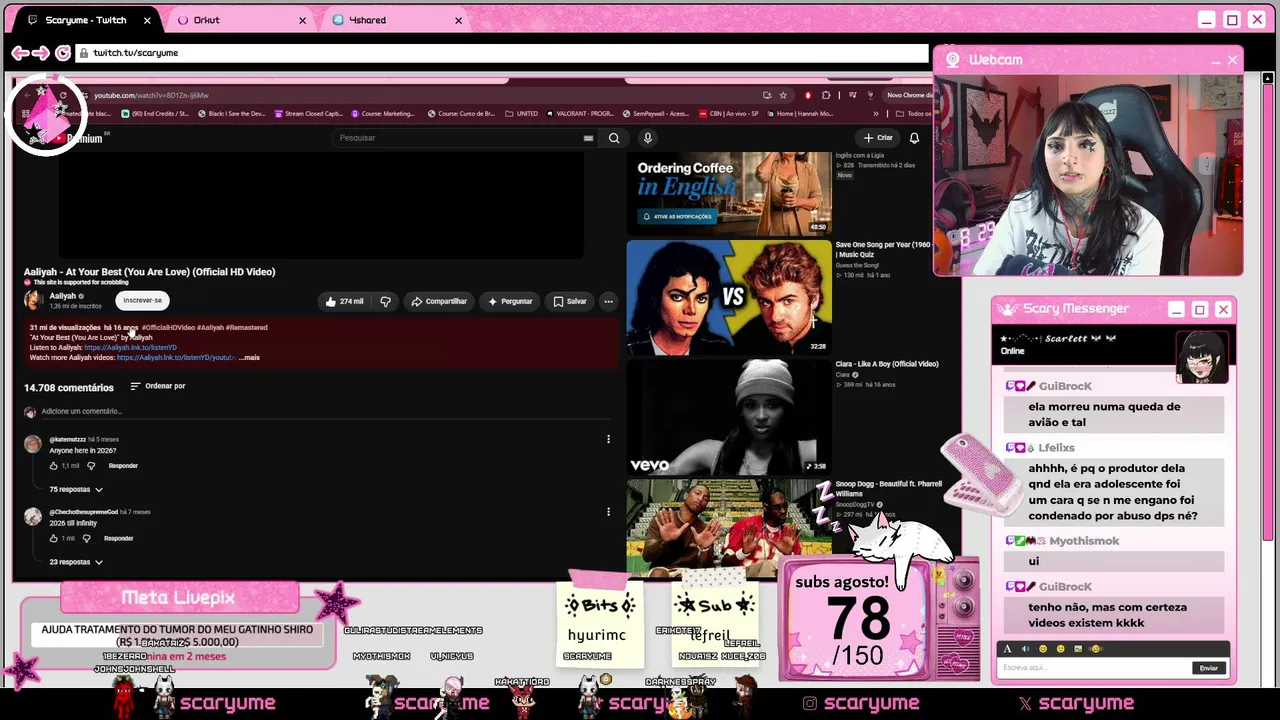Screen dimensions: 1280x720
Task: Open the Ciara - Like A Boy thumbnail
Action: tap(729, 417)
